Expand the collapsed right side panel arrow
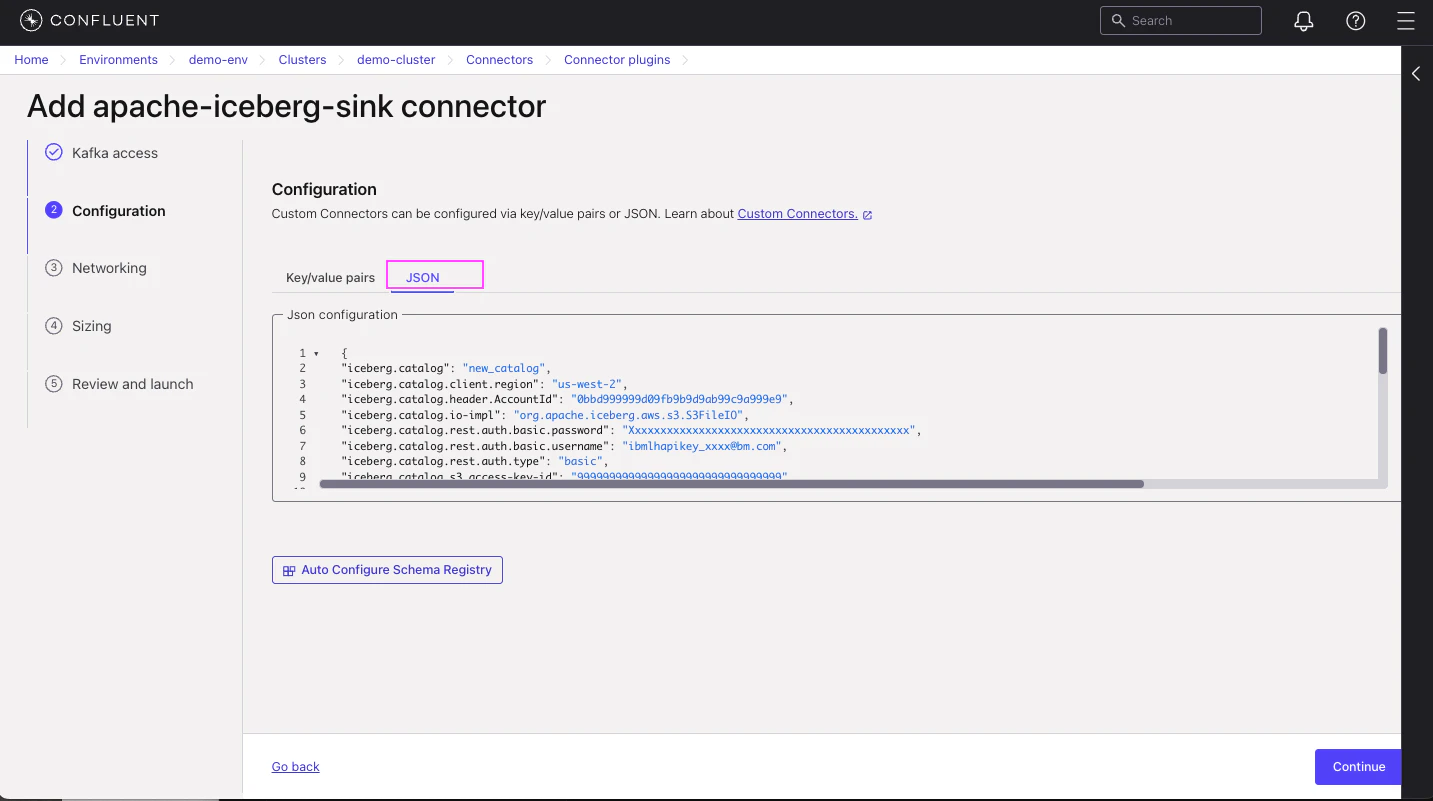 tap(1416, 74)
